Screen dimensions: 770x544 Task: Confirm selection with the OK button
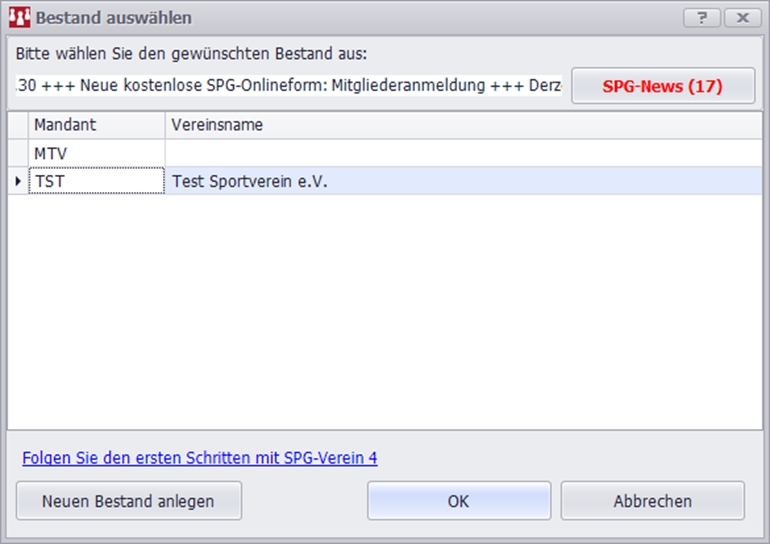pyautogui.click(x=458, y=501)
